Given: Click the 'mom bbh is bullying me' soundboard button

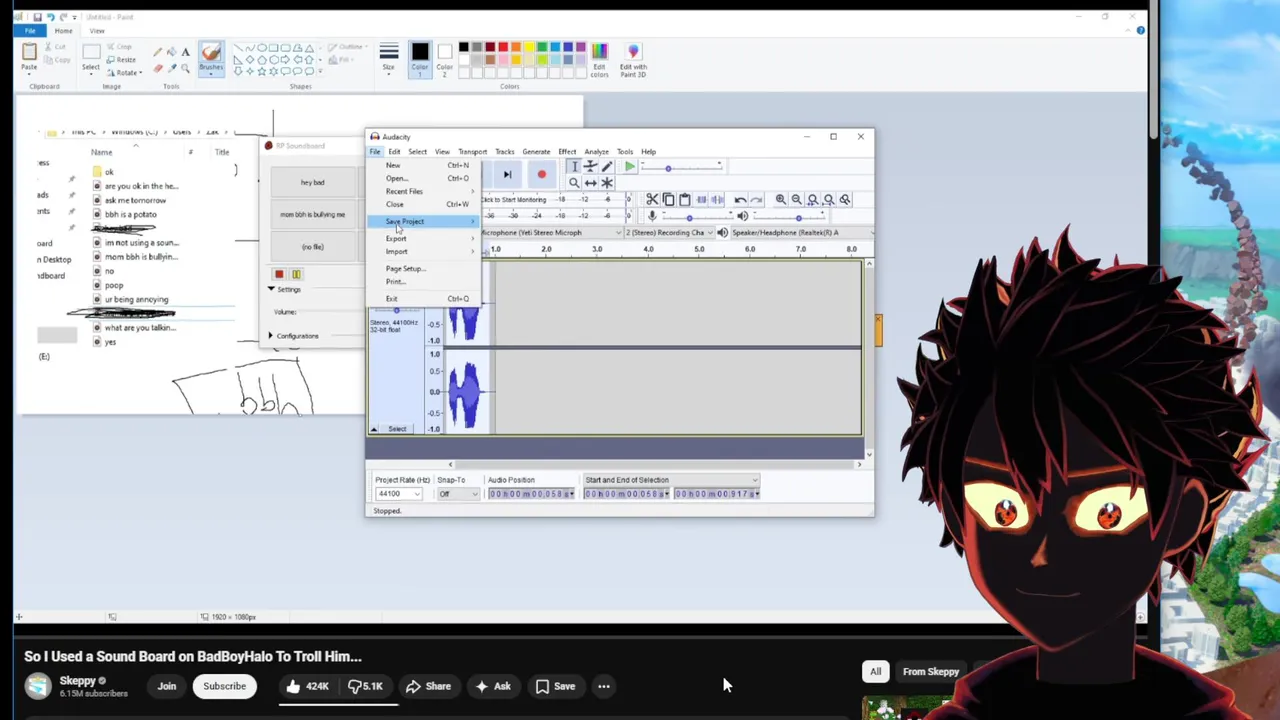Looking at the screenshot, I should [x=312, y=214].
